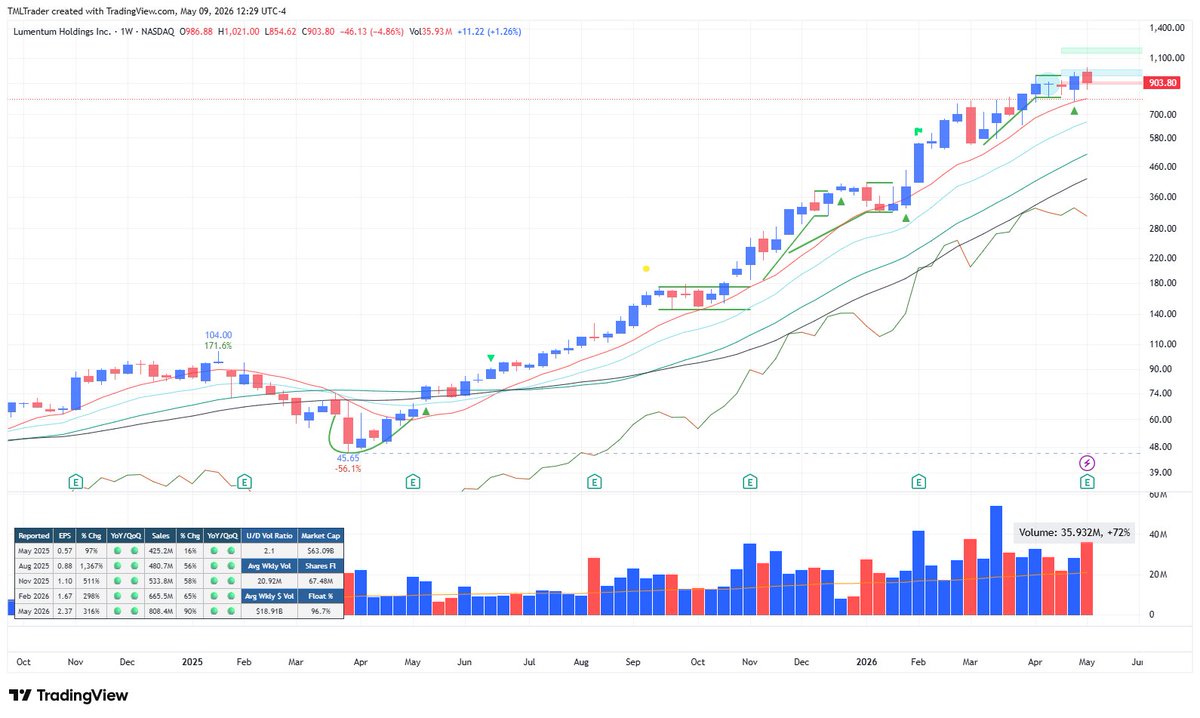
Task: Click the Avg Wkly Vol header cell
Action: pos(268,565)
